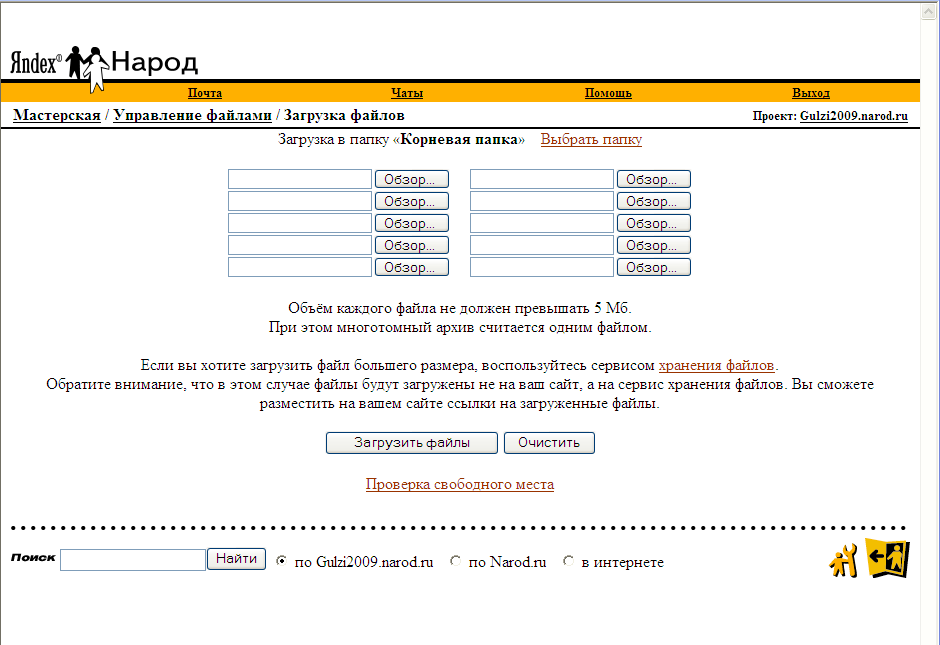The image size is (940, 645).
Task: Go to Мастерская breadcrumb link
Action: [x=57, y=115]
